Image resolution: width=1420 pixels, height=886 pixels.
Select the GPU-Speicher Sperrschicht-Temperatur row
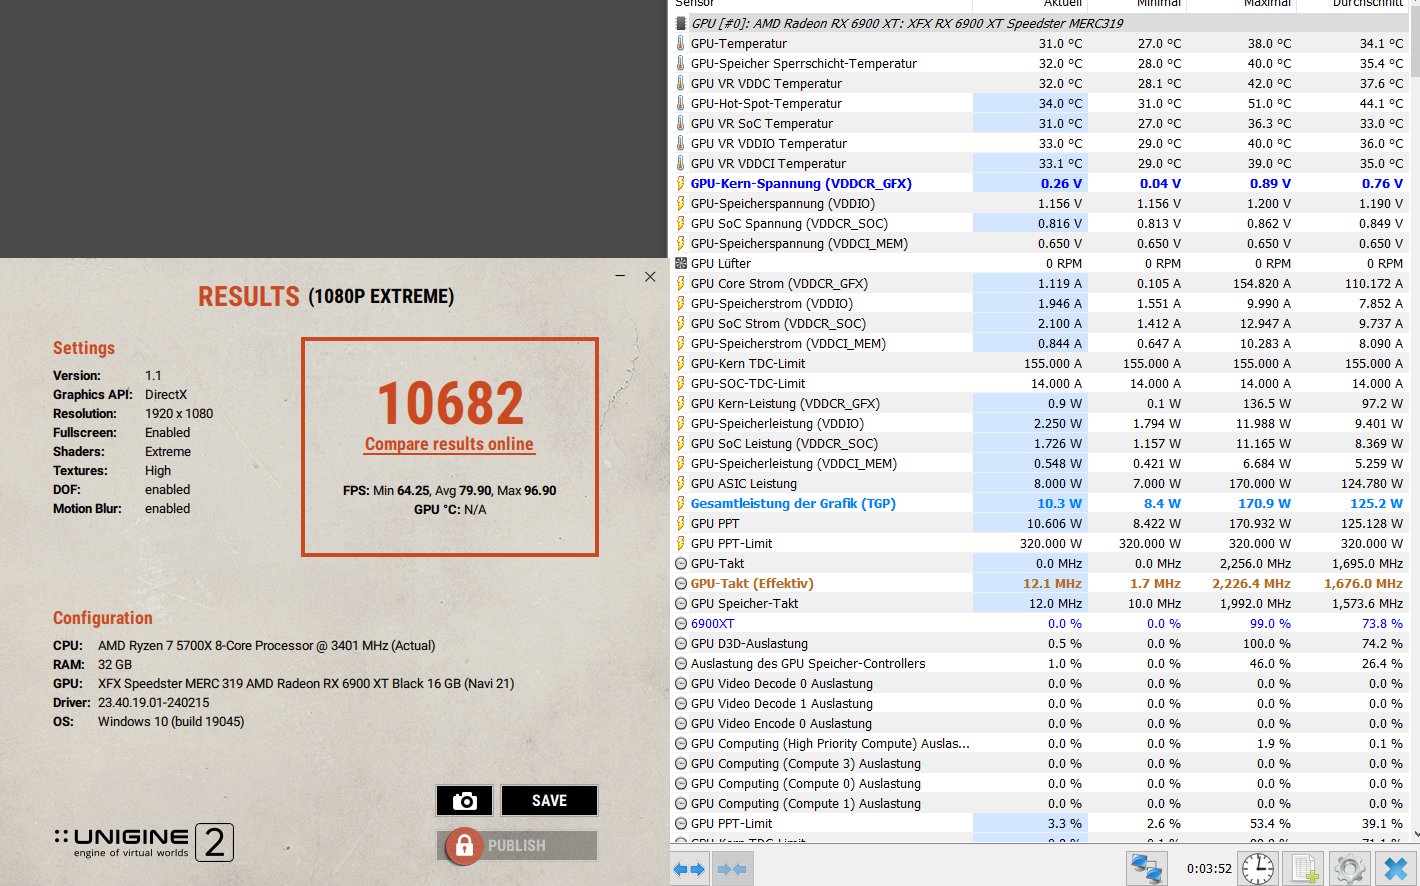1040,63
